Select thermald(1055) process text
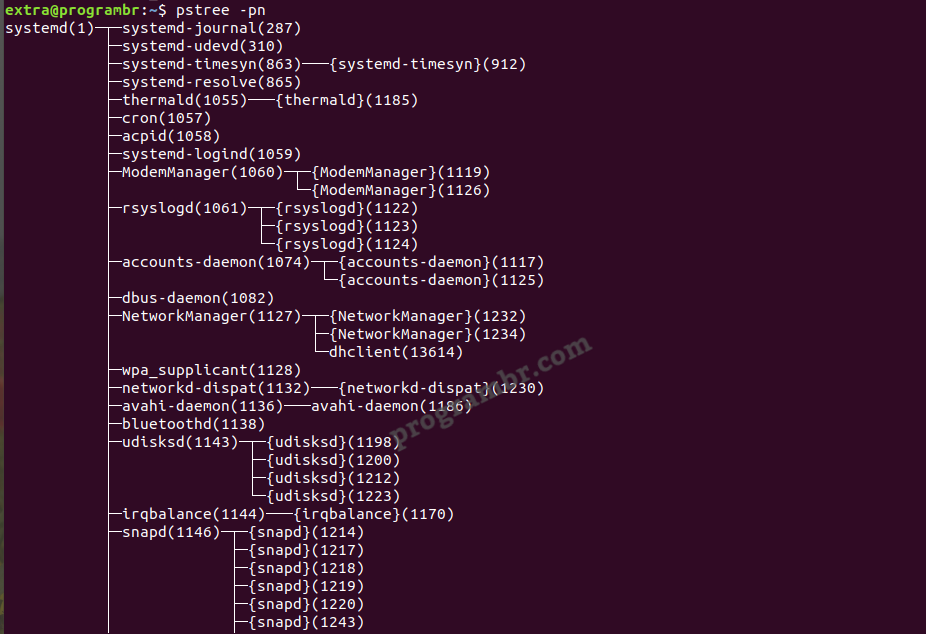Screen dimensions: 926x634 coord(184,100)
